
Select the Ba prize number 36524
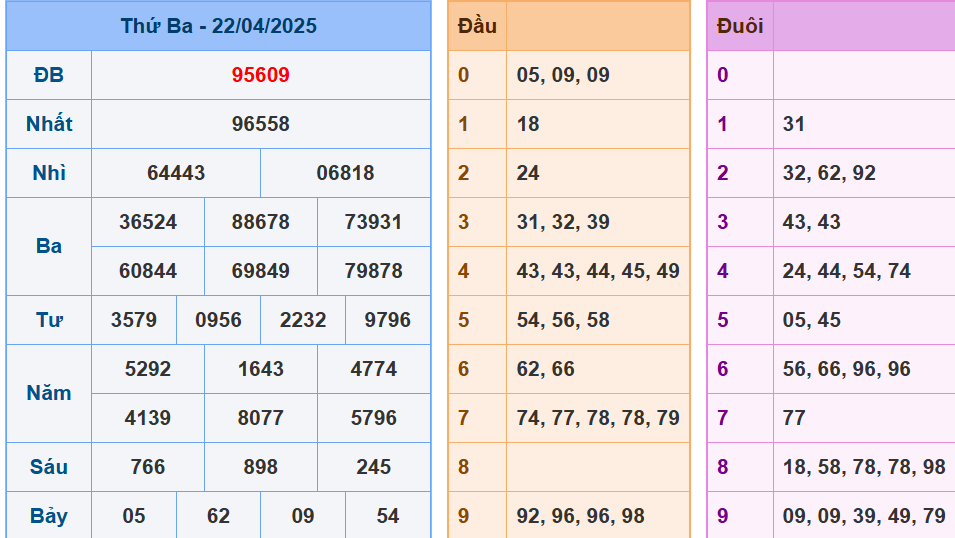[x=148, y=222]
